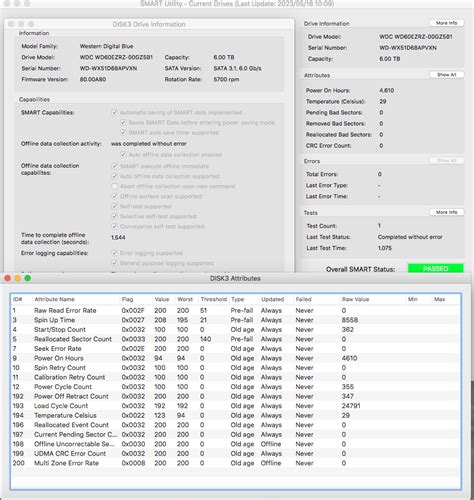The height and width of the screenshot is (500, 474).
Task: Sort by Worst column header
Action: 186,299
